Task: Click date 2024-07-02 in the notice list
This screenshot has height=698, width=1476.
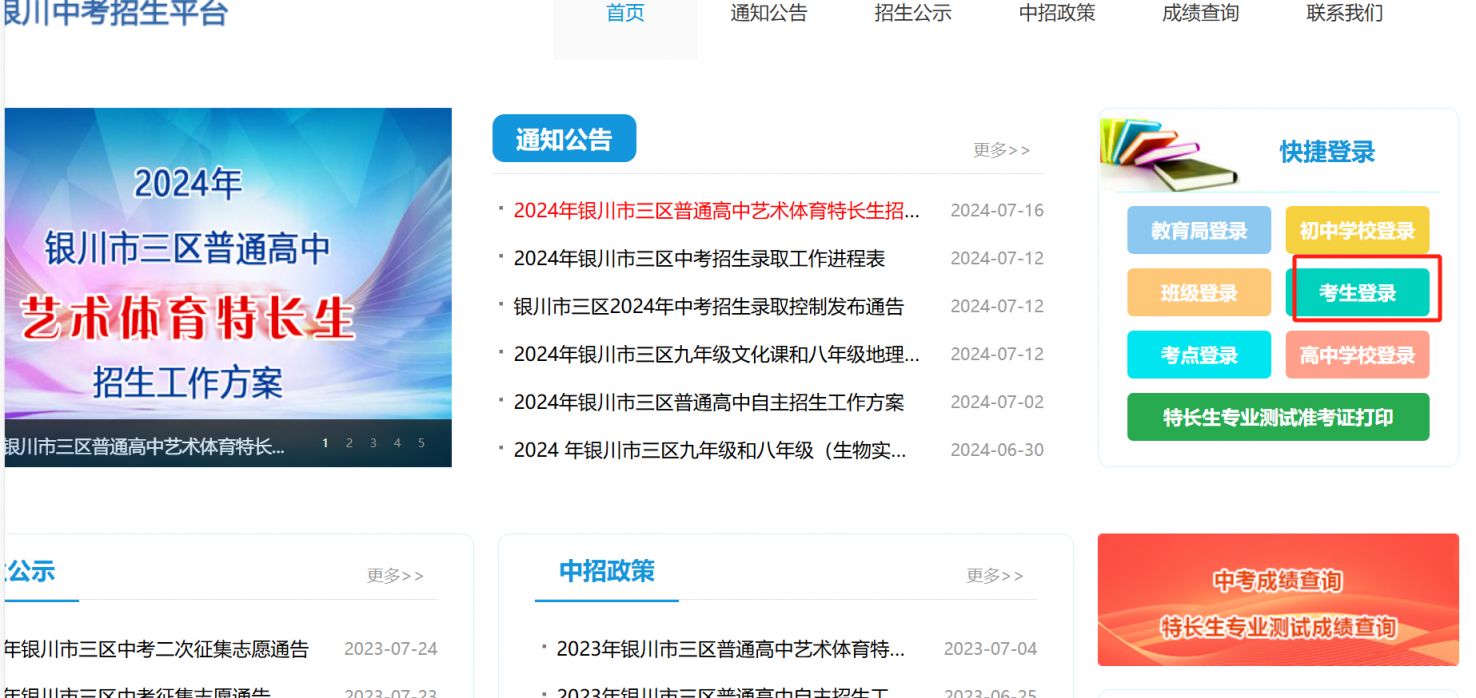Action: coord(997,402)
